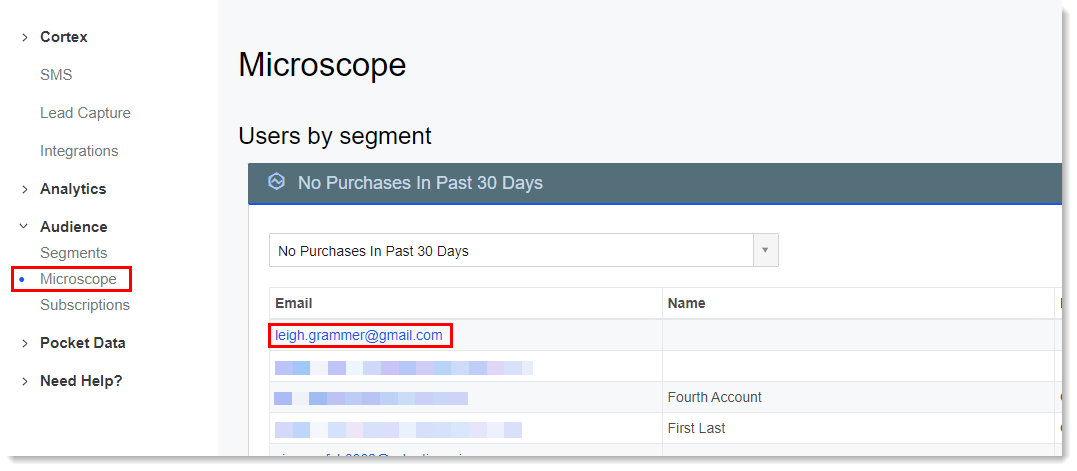Screen dimensions: 1077x471
Task: Expand the Need Help? chevron
Action: coord(24,381)
